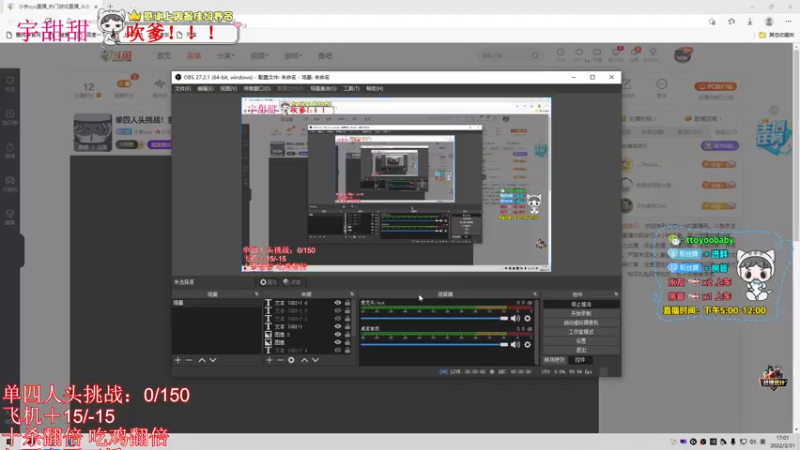Expand 视频 dropdown in Douyu navigation
This screenshot has height=450, width=800.
tap(259, 56)
